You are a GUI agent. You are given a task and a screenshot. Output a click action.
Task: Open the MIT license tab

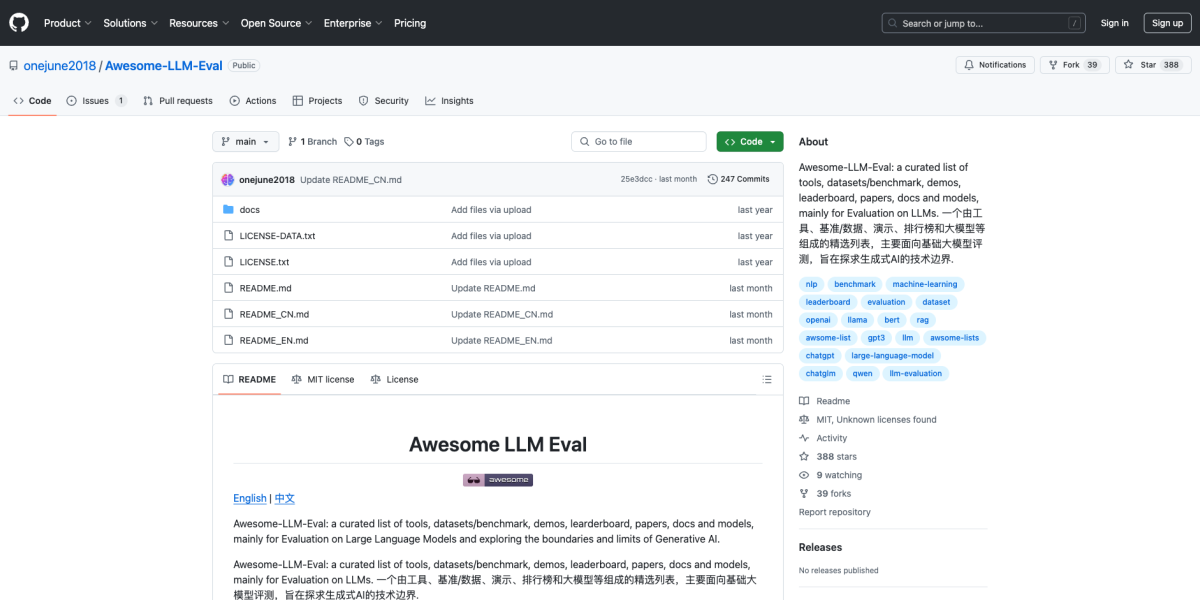tap(323, 380)
